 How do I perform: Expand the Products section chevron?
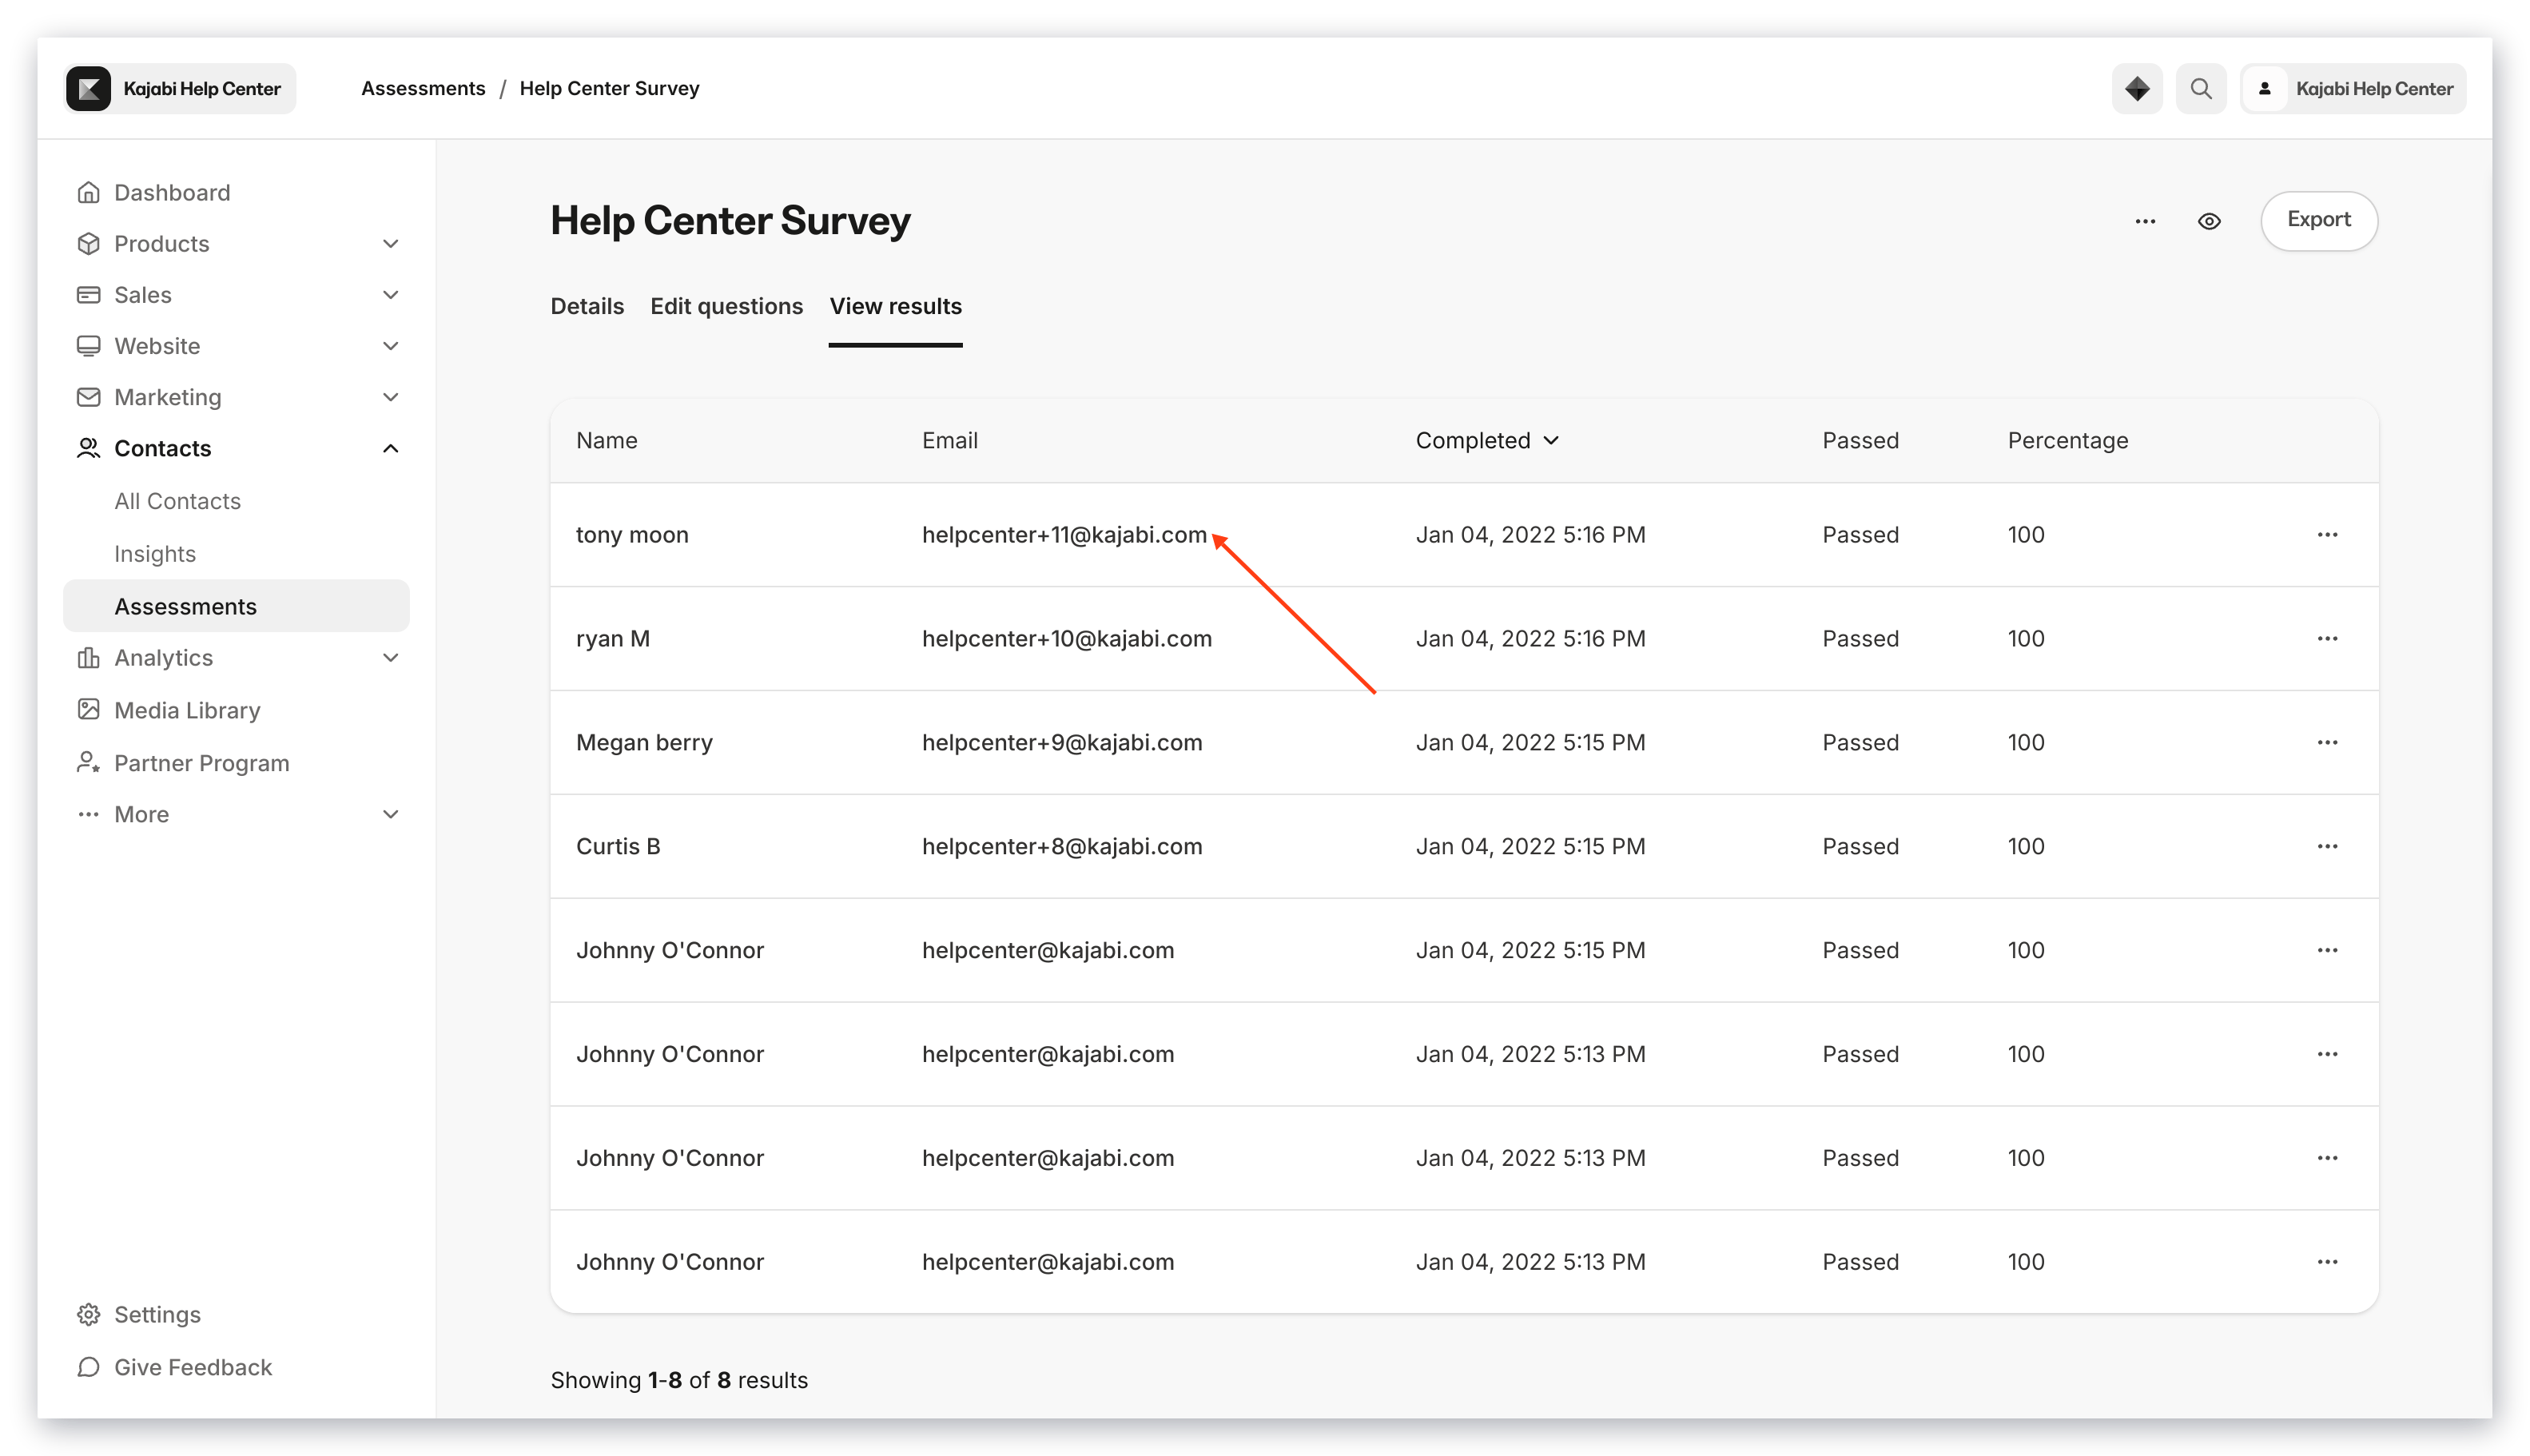(x=390, y=243)
